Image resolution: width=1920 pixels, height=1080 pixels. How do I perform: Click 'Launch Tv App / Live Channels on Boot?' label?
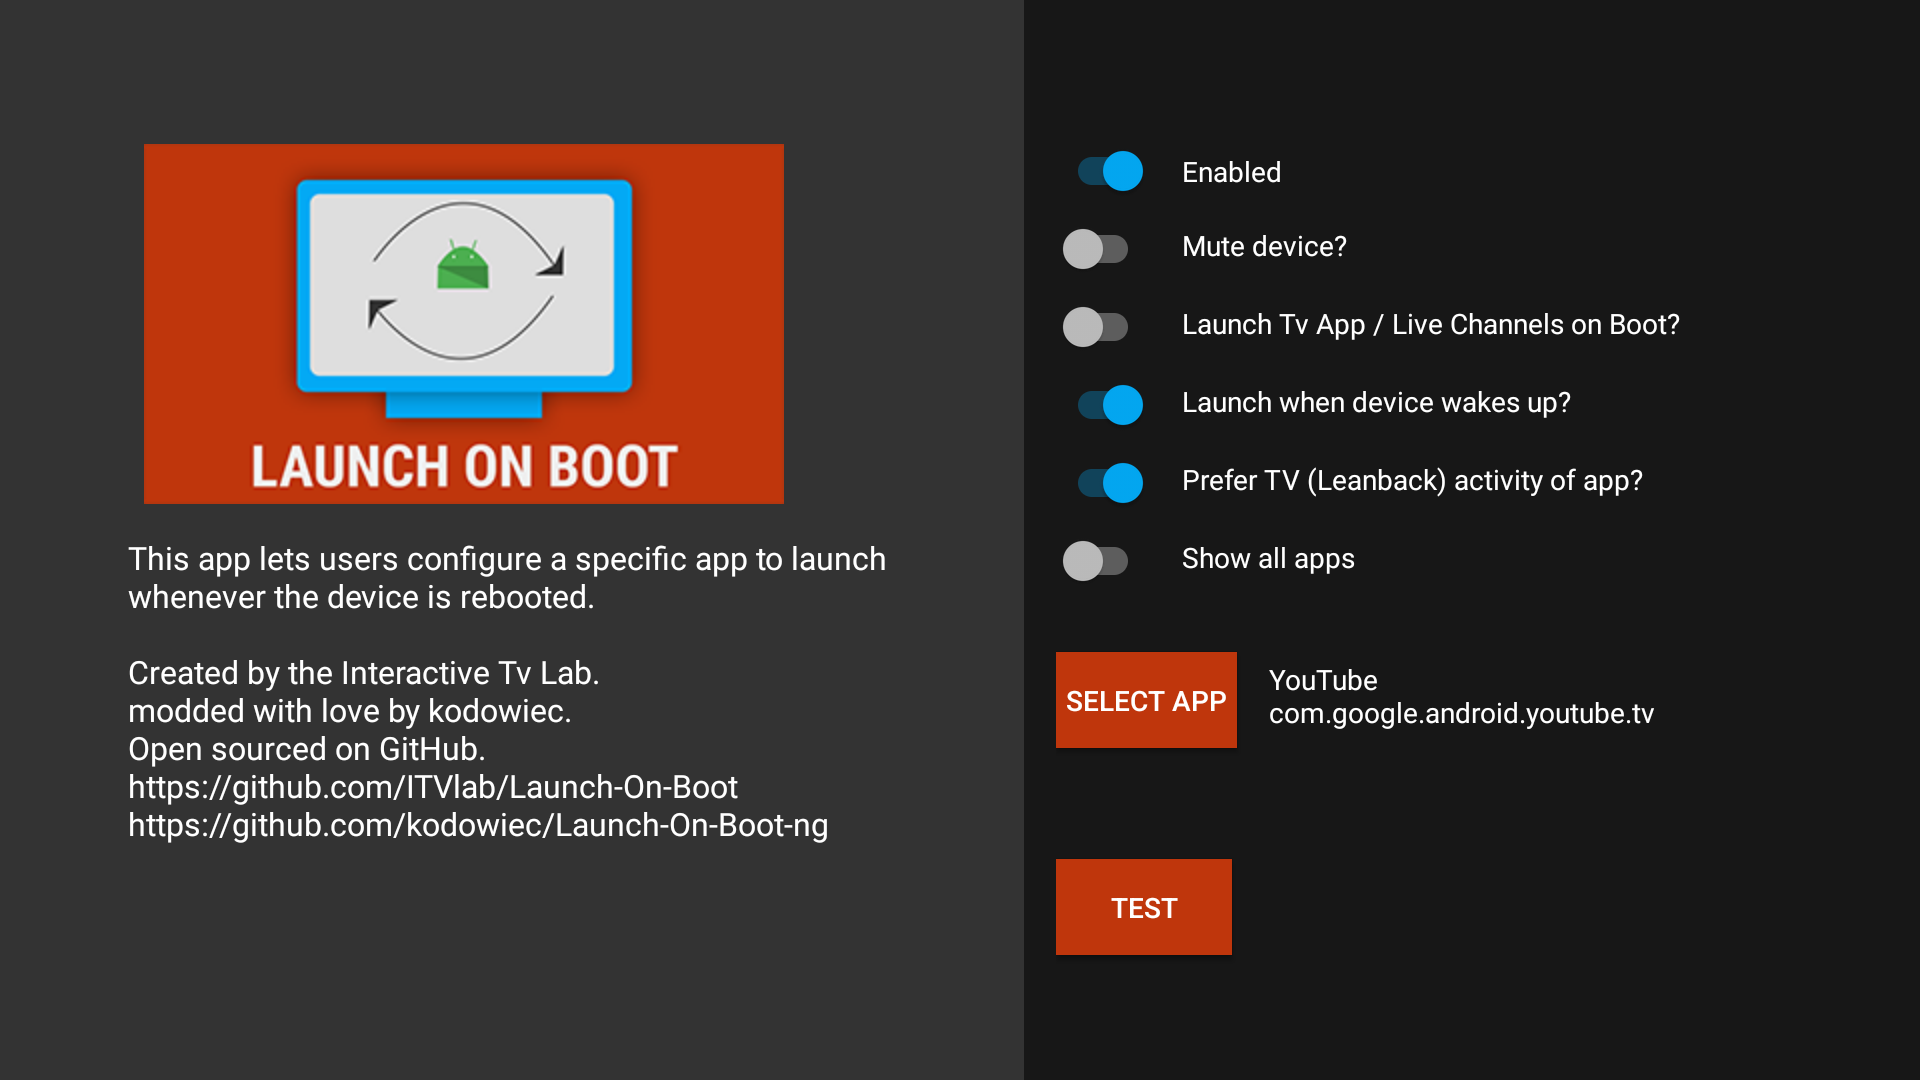1431,325
